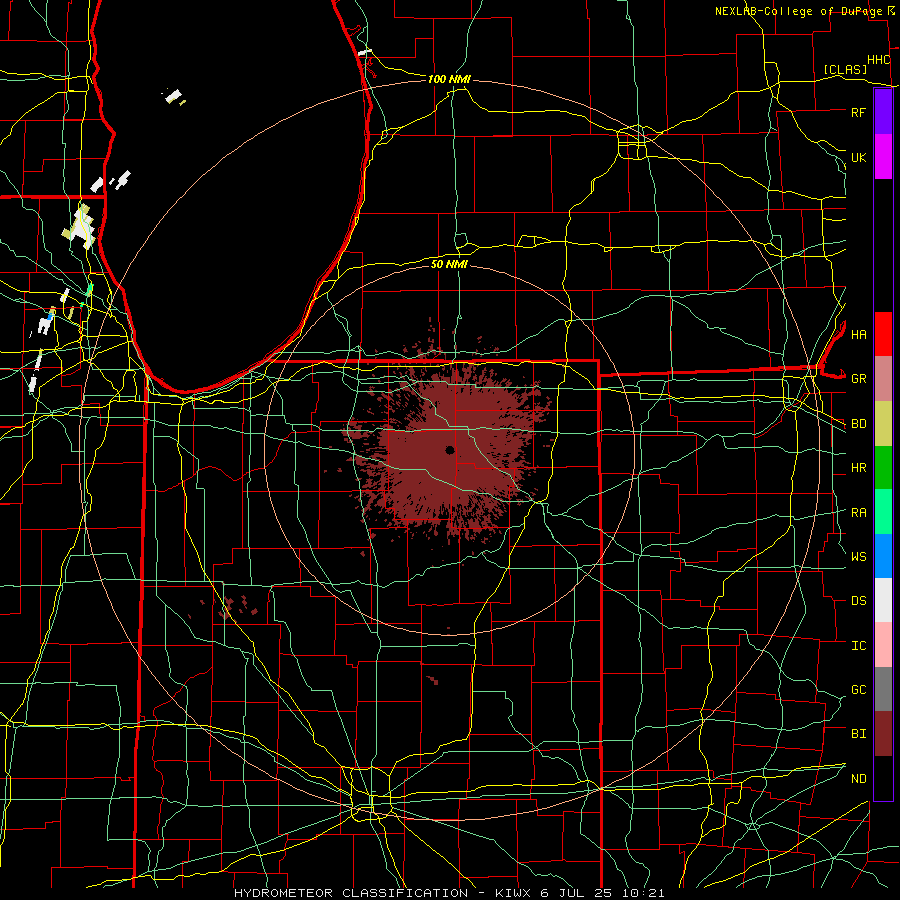
Task: Click the mint RA legend swatch
Action: tap(883, 512)
